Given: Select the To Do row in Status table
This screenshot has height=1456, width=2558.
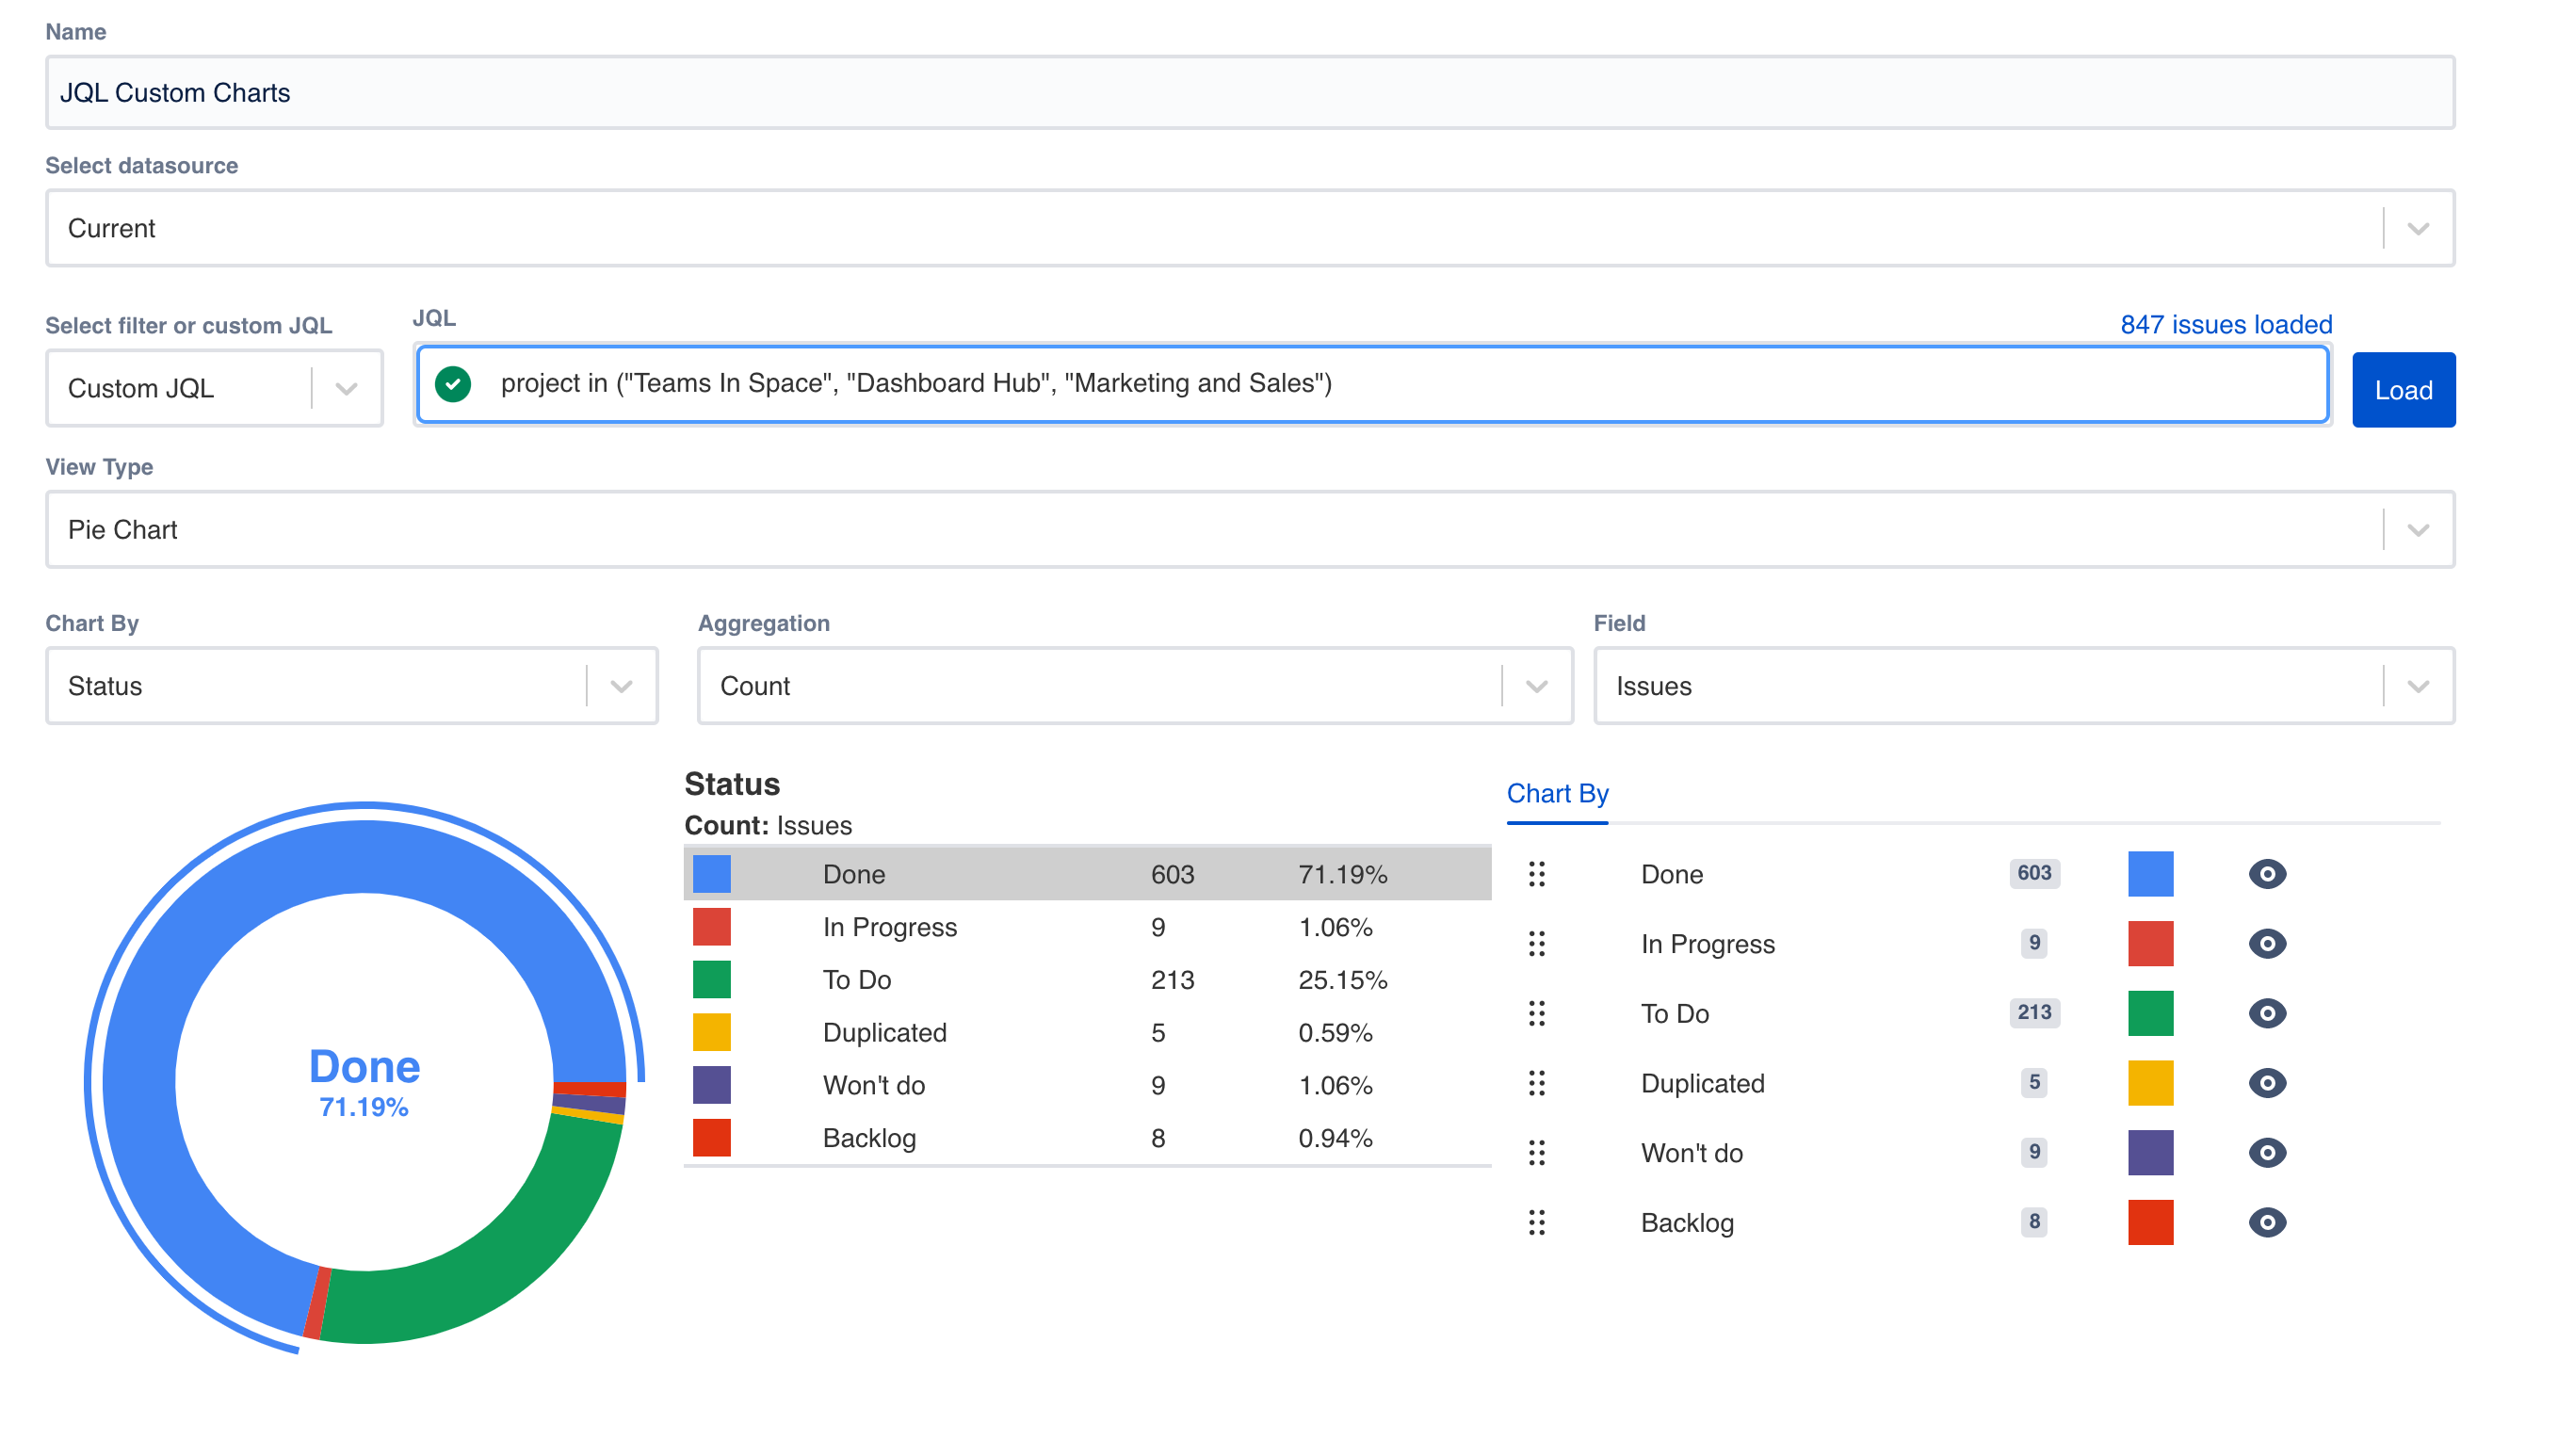Looking at the screenshot, I should [1086, 980].
